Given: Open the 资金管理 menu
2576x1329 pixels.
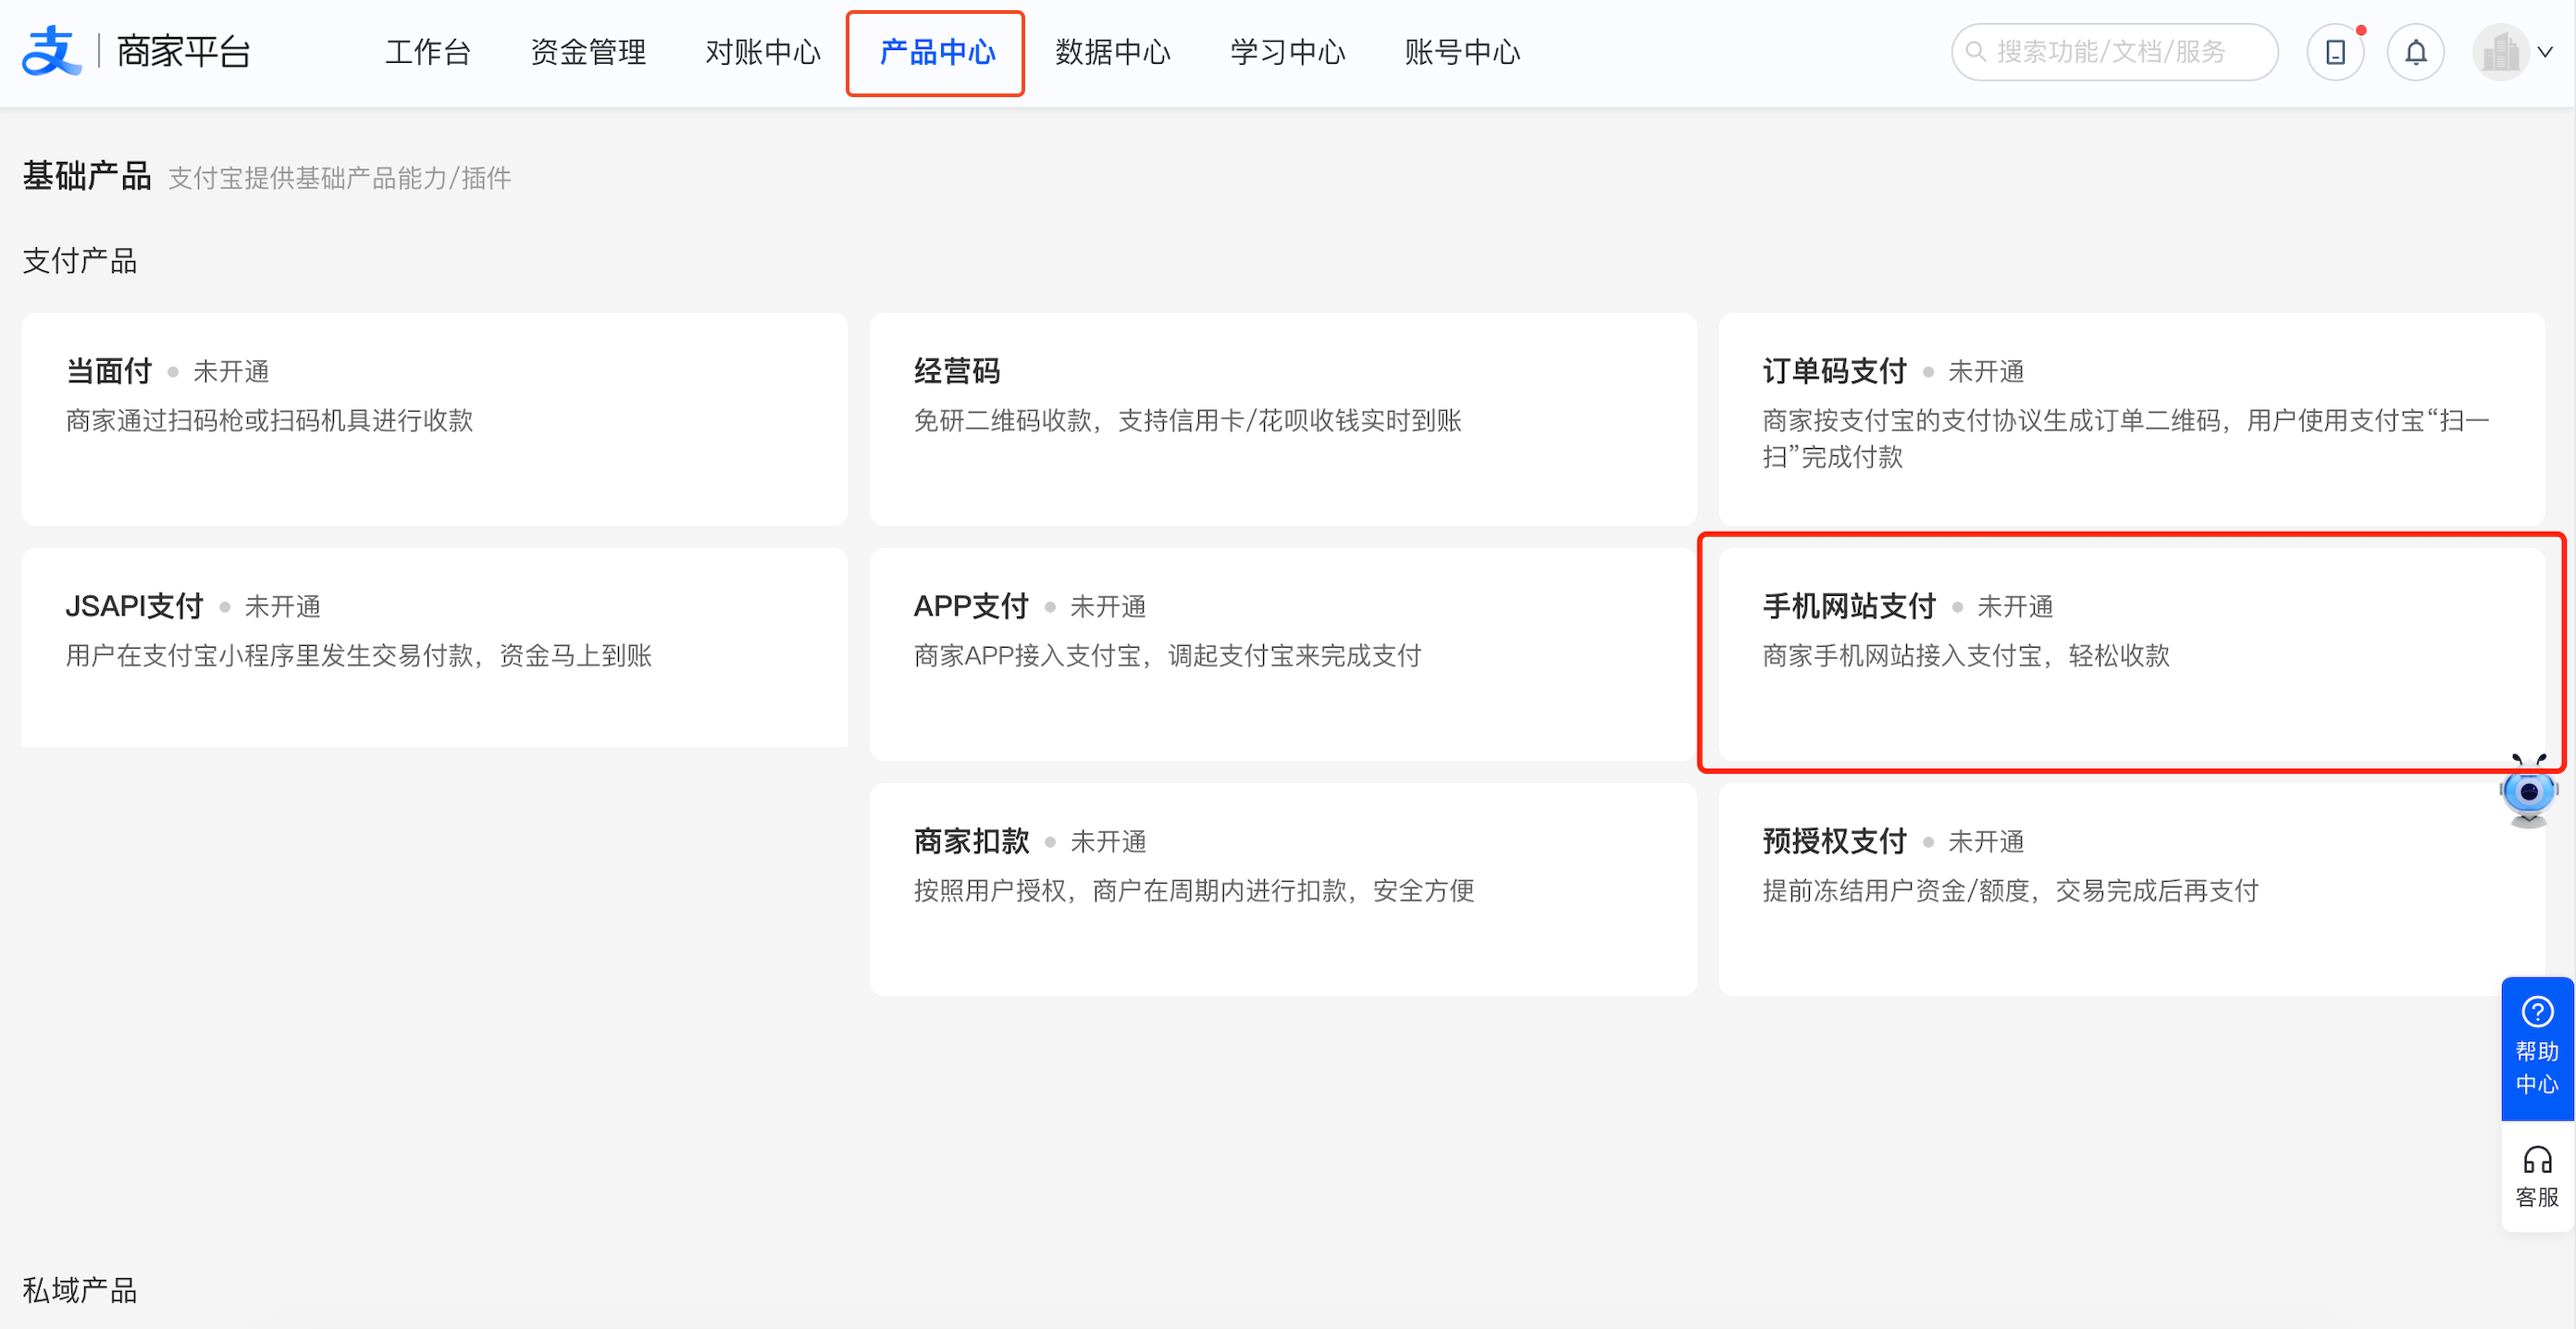Looking at the screenshot, I should point(588,52).
